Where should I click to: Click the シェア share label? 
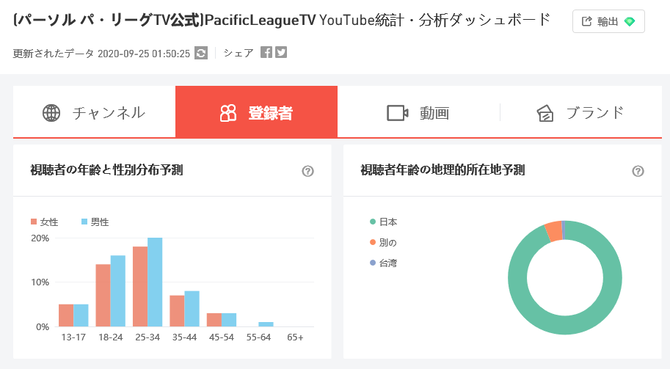[238, 53]
